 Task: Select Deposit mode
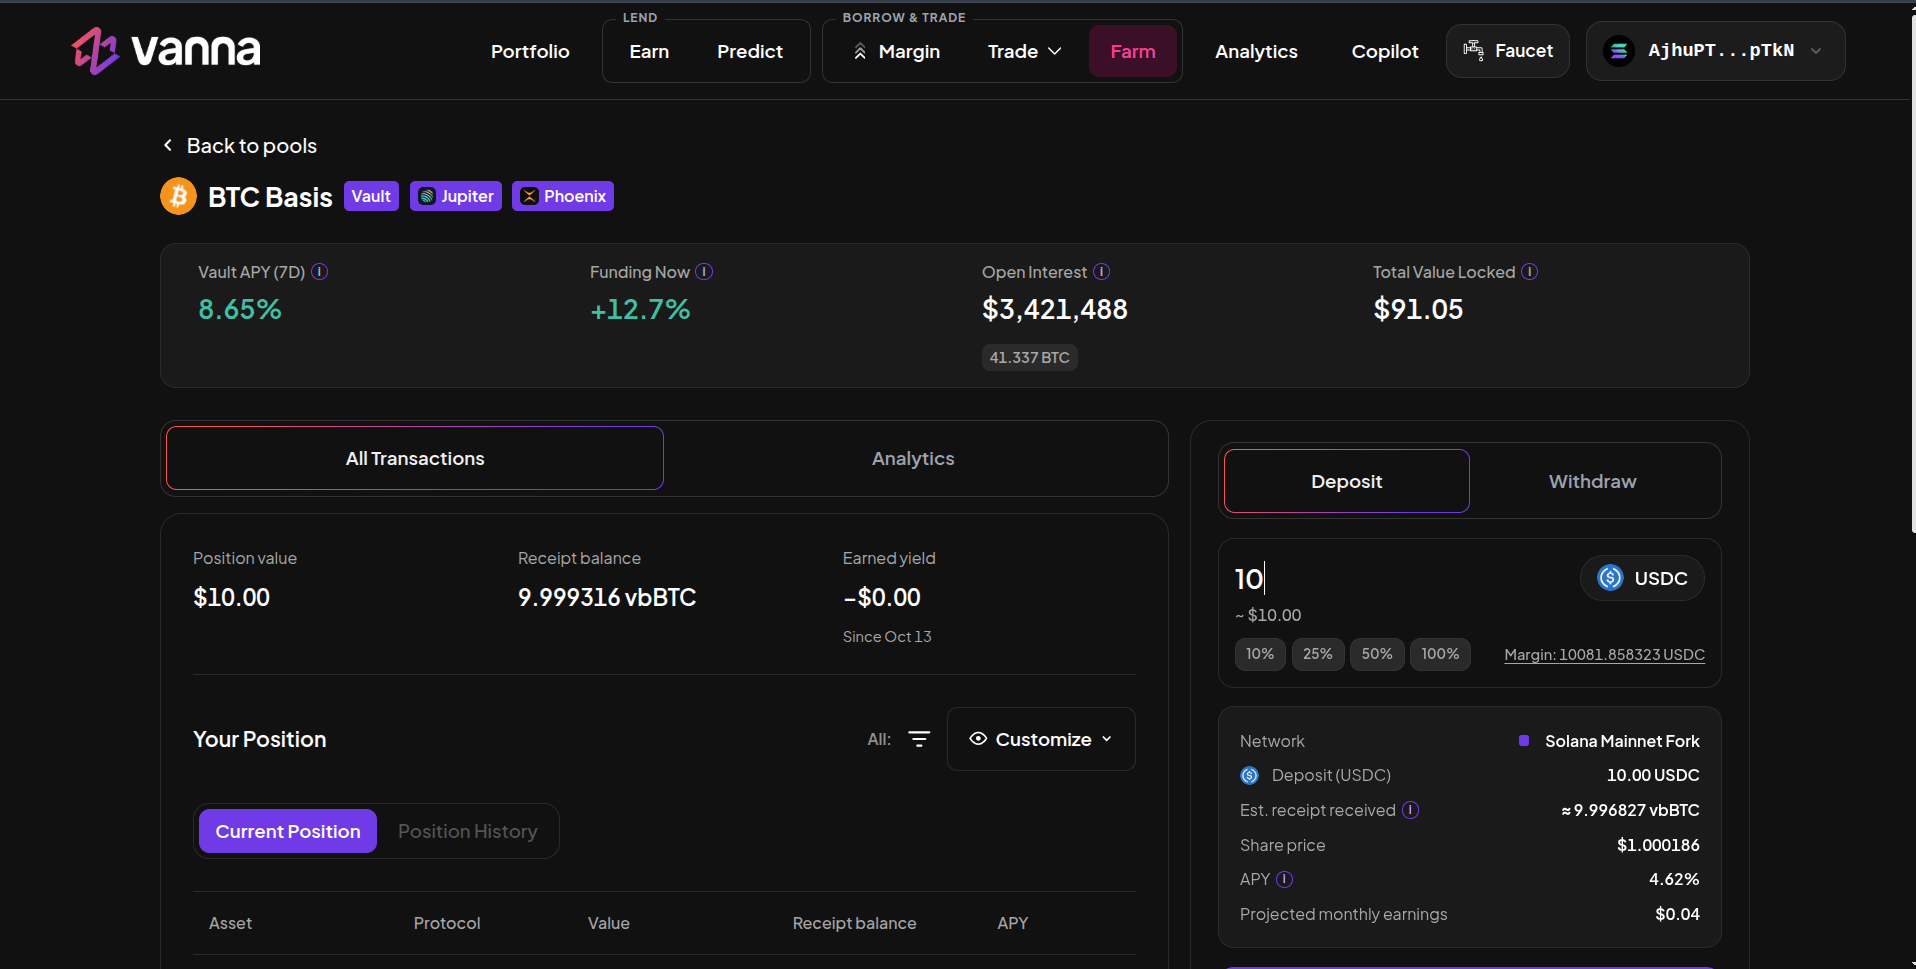tap(1346, 481)
